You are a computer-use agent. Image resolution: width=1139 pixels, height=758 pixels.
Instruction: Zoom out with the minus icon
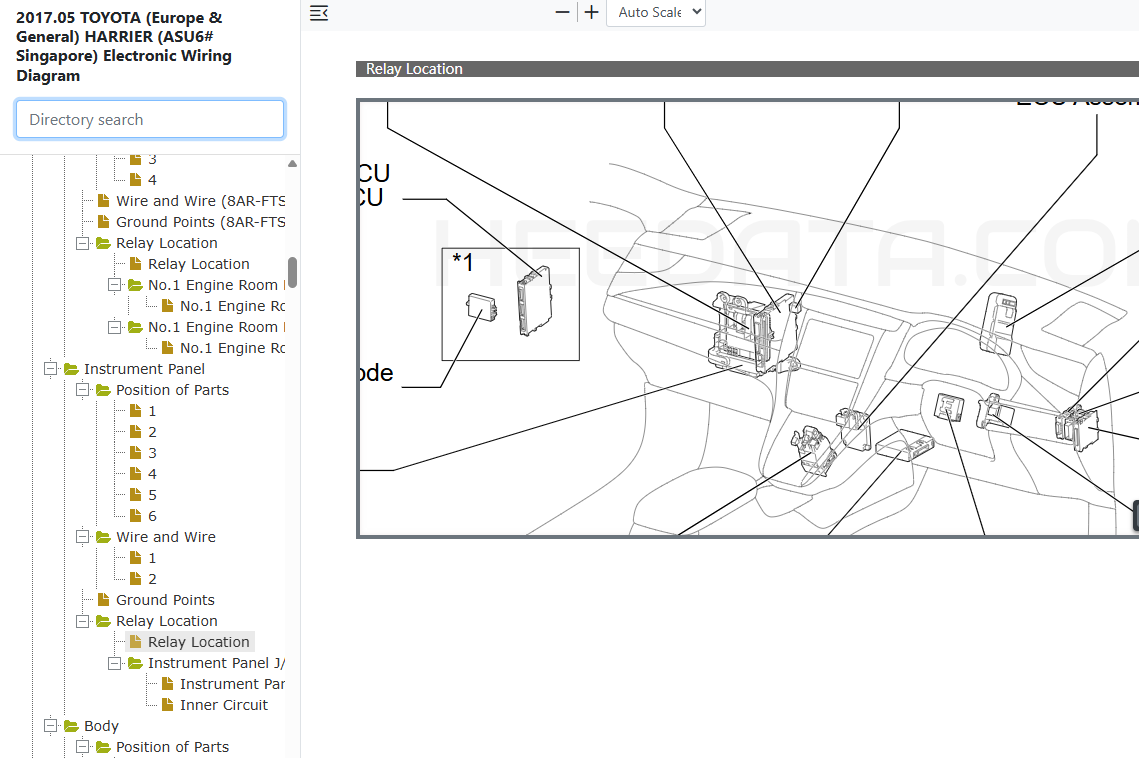[562, 12]
